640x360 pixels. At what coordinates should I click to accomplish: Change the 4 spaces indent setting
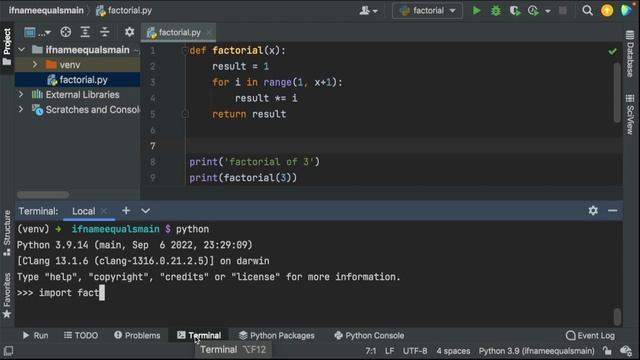(453, 351)
